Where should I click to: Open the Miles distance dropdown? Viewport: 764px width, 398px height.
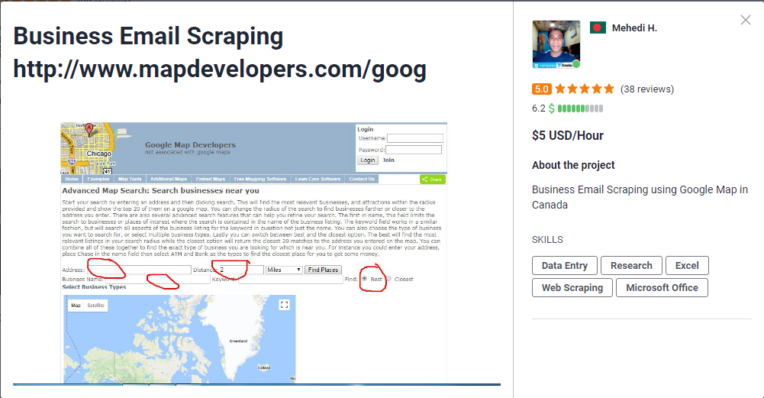284,269
